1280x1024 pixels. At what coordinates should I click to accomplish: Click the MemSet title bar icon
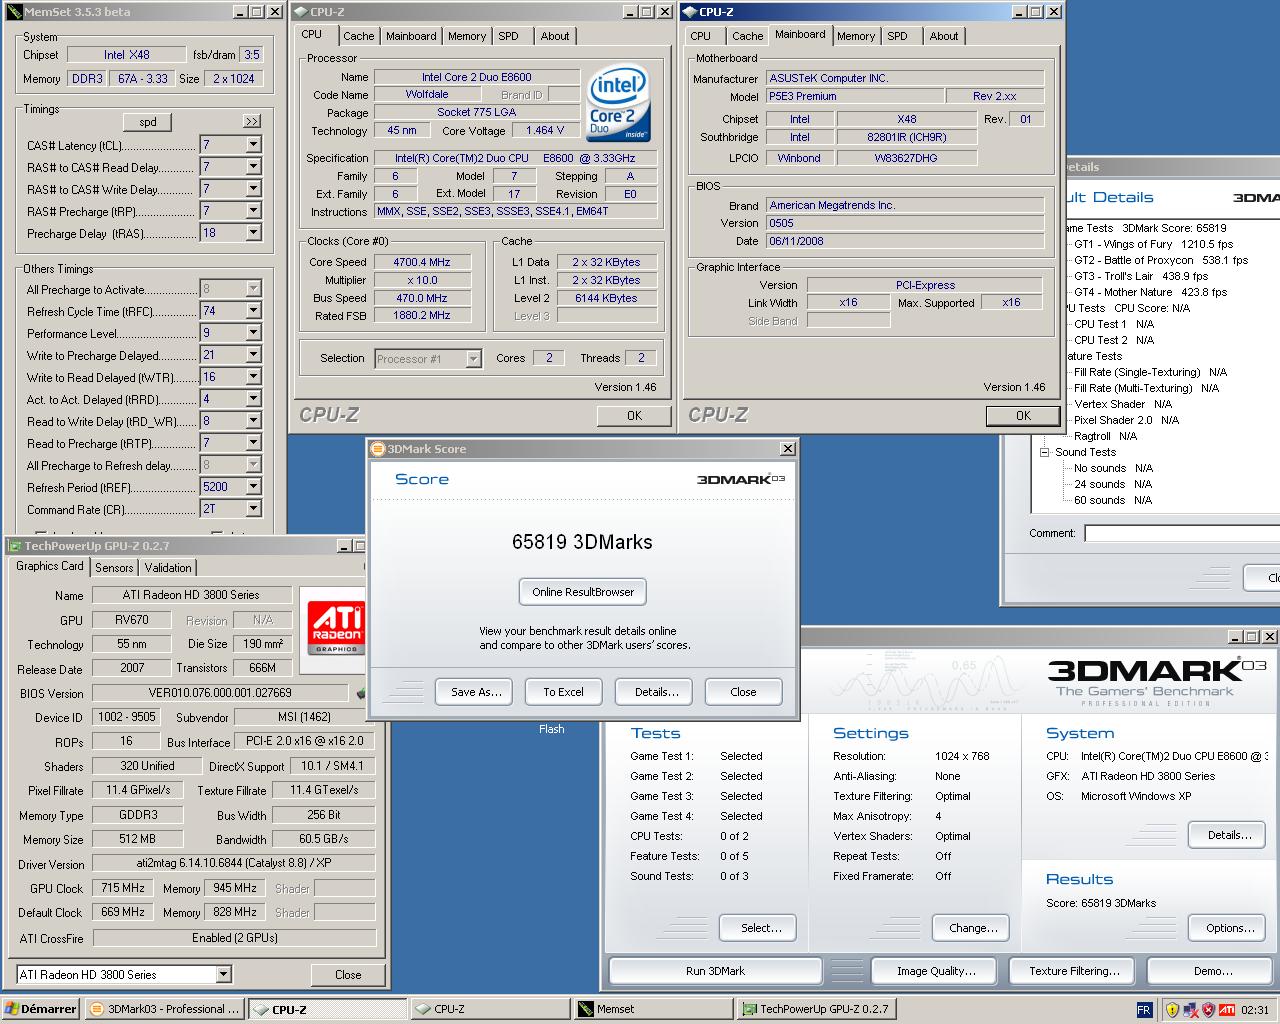click(14, 12)
